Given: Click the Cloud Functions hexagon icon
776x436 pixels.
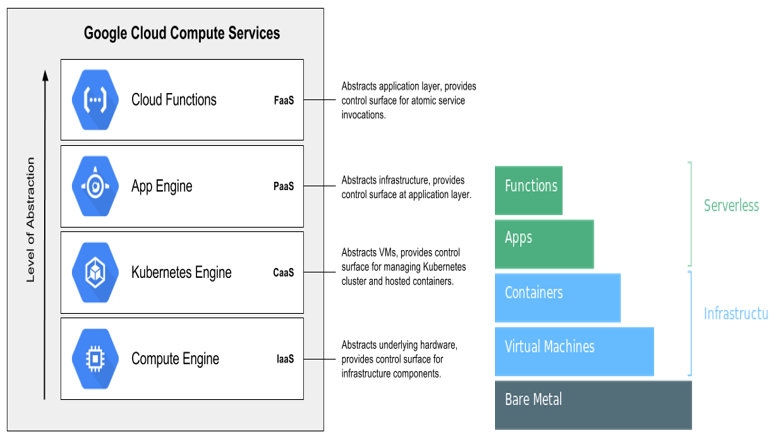Looking at the screenshot, I should (x=95, y=100).
